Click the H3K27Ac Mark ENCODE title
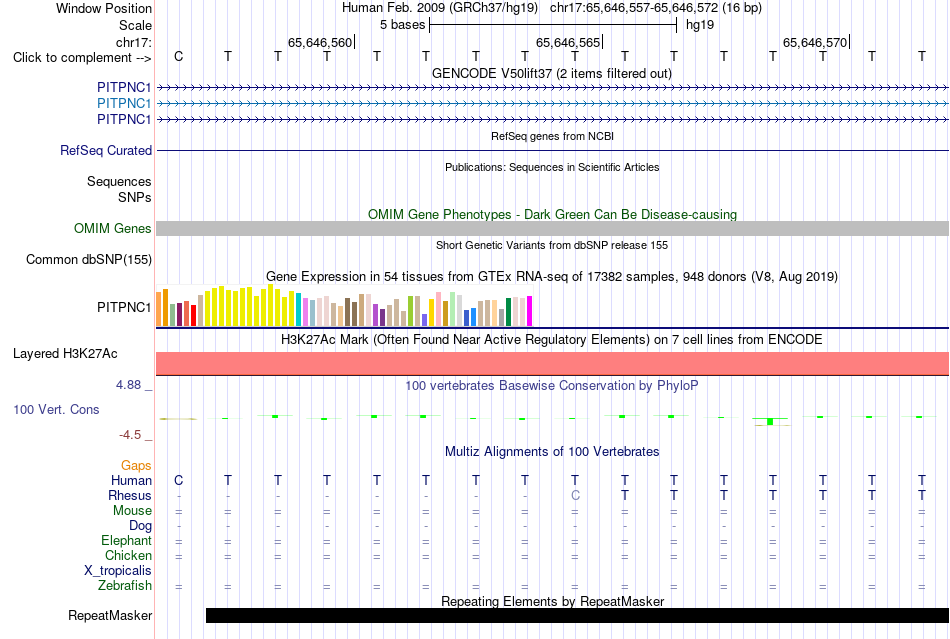This screenshot has width=950, height=639. click(552, 339)
